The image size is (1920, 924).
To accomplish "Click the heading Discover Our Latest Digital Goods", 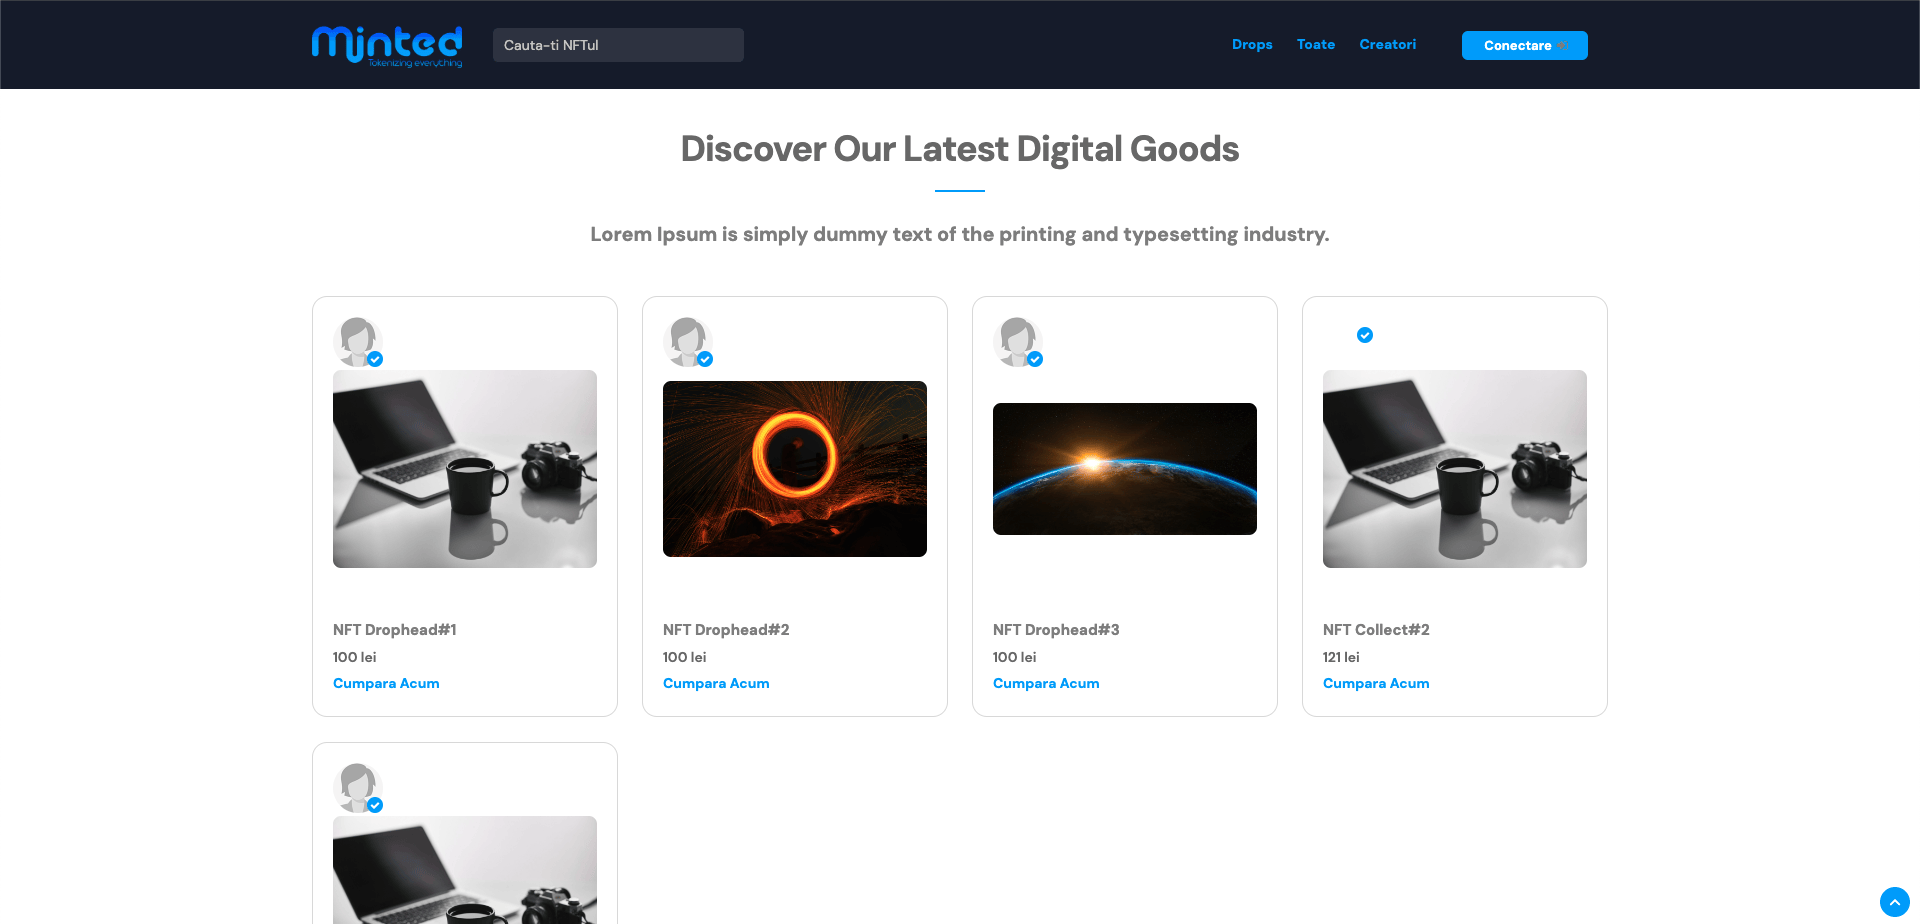I will (x=960, y=149).
